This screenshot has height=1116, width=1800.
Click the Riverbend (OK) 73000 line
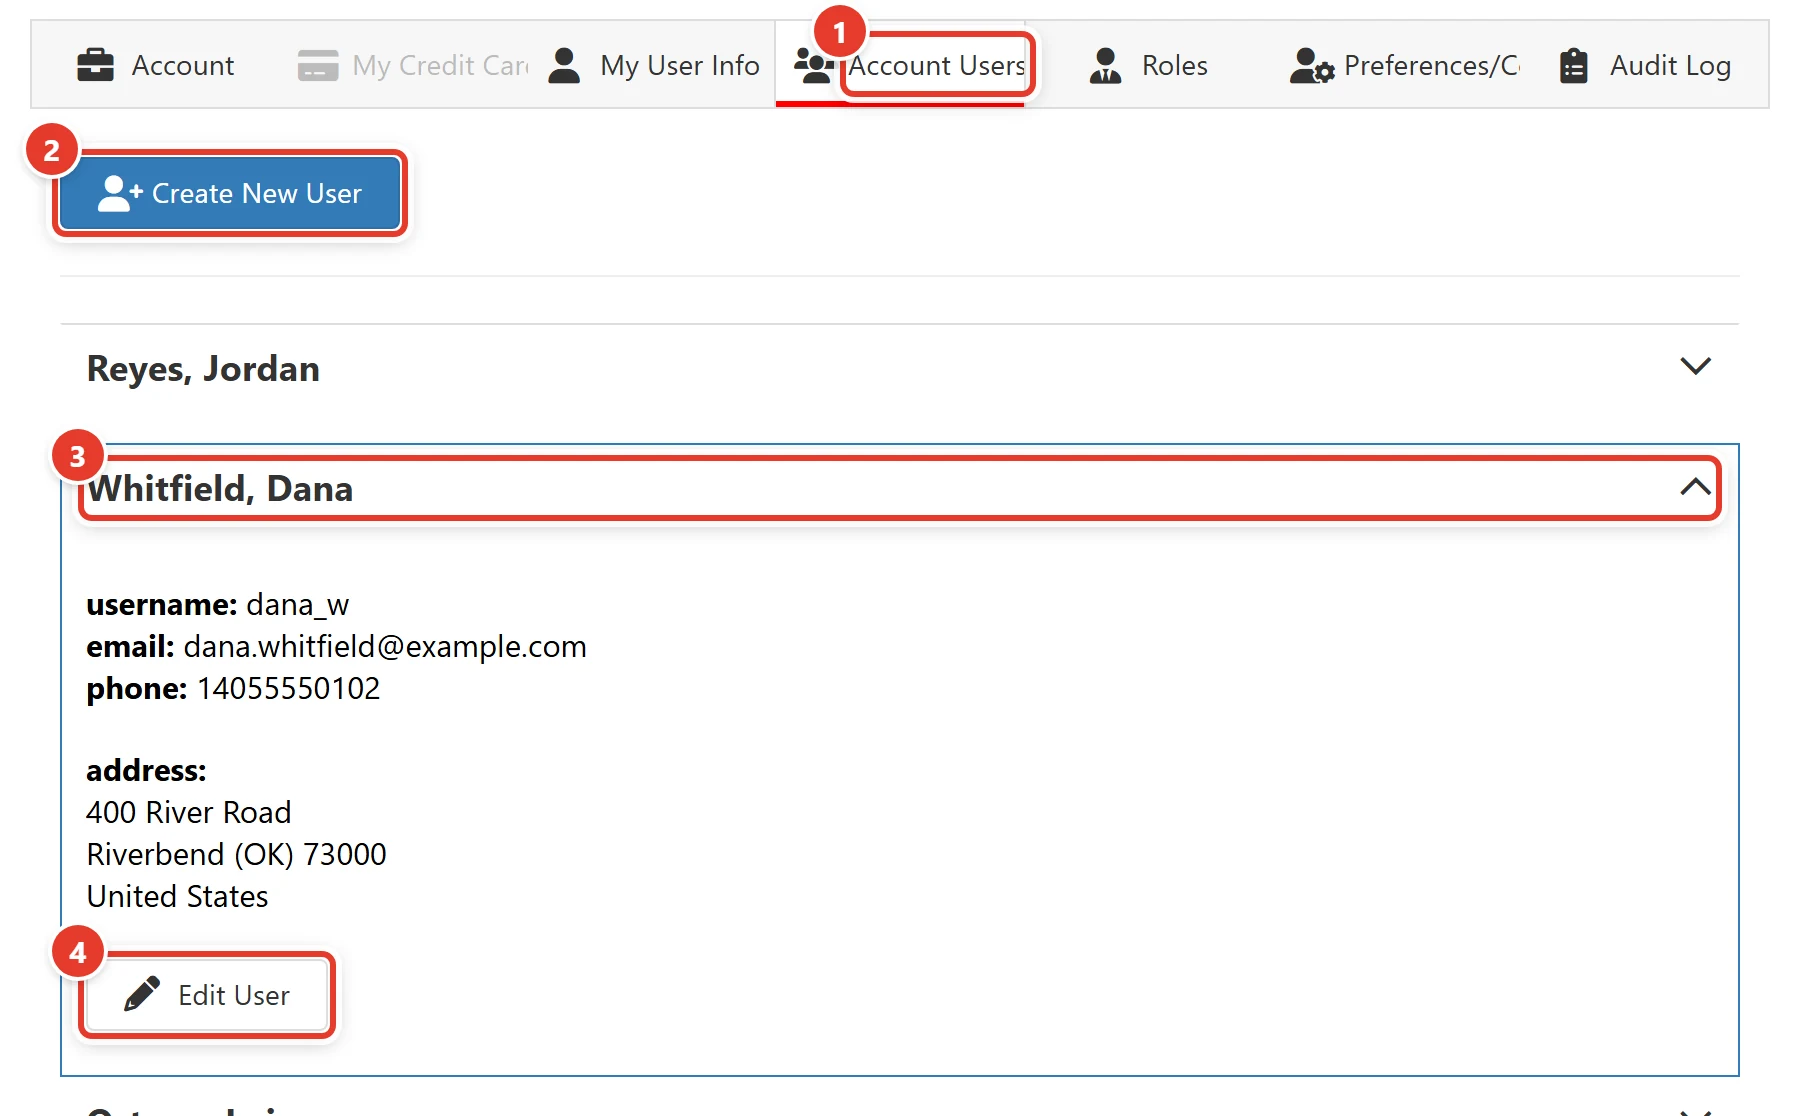236,854
